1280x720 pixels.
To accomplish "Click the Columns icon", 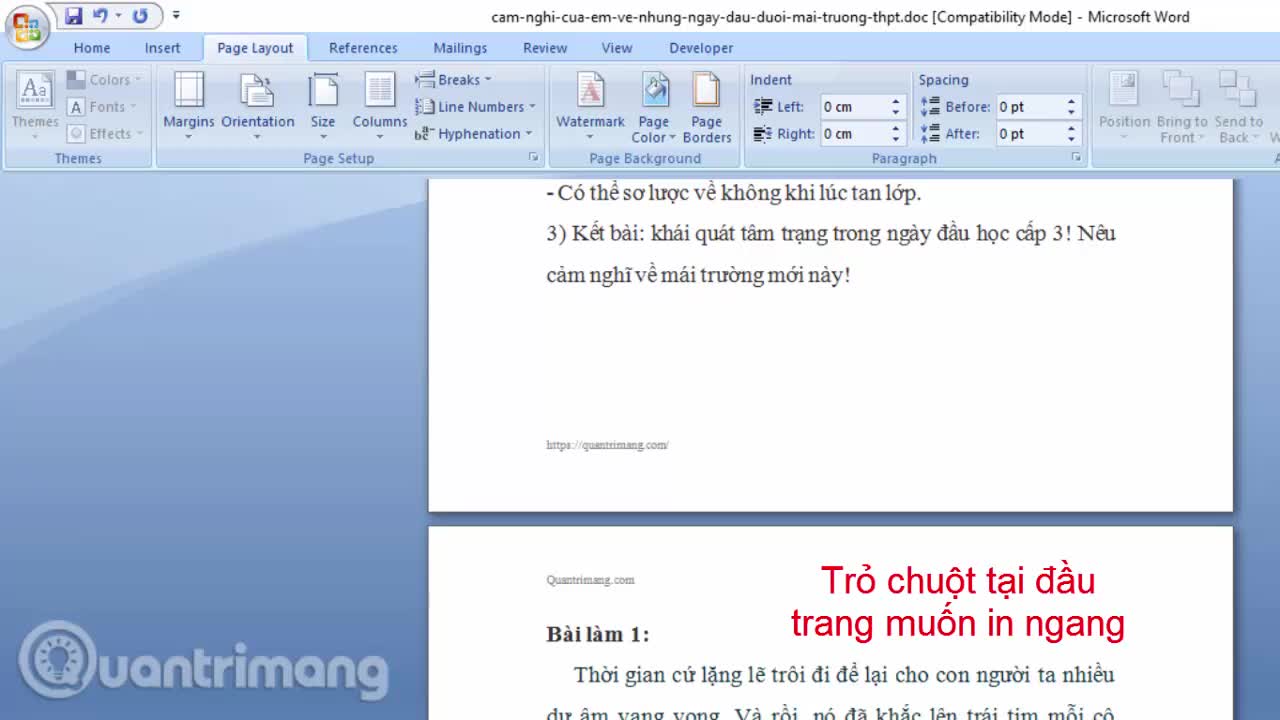I will click(x=380, y=90).
